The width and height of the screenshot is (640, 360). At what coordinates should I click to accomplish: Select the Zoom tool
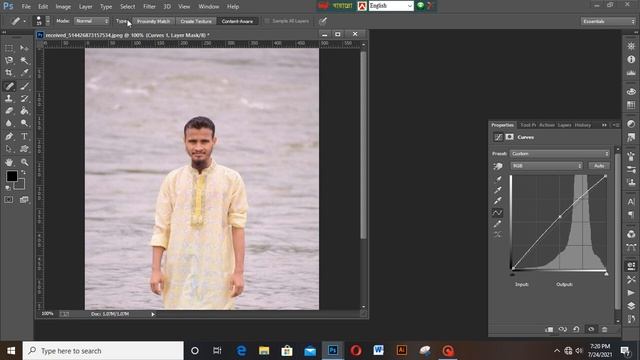click(24, 162)
